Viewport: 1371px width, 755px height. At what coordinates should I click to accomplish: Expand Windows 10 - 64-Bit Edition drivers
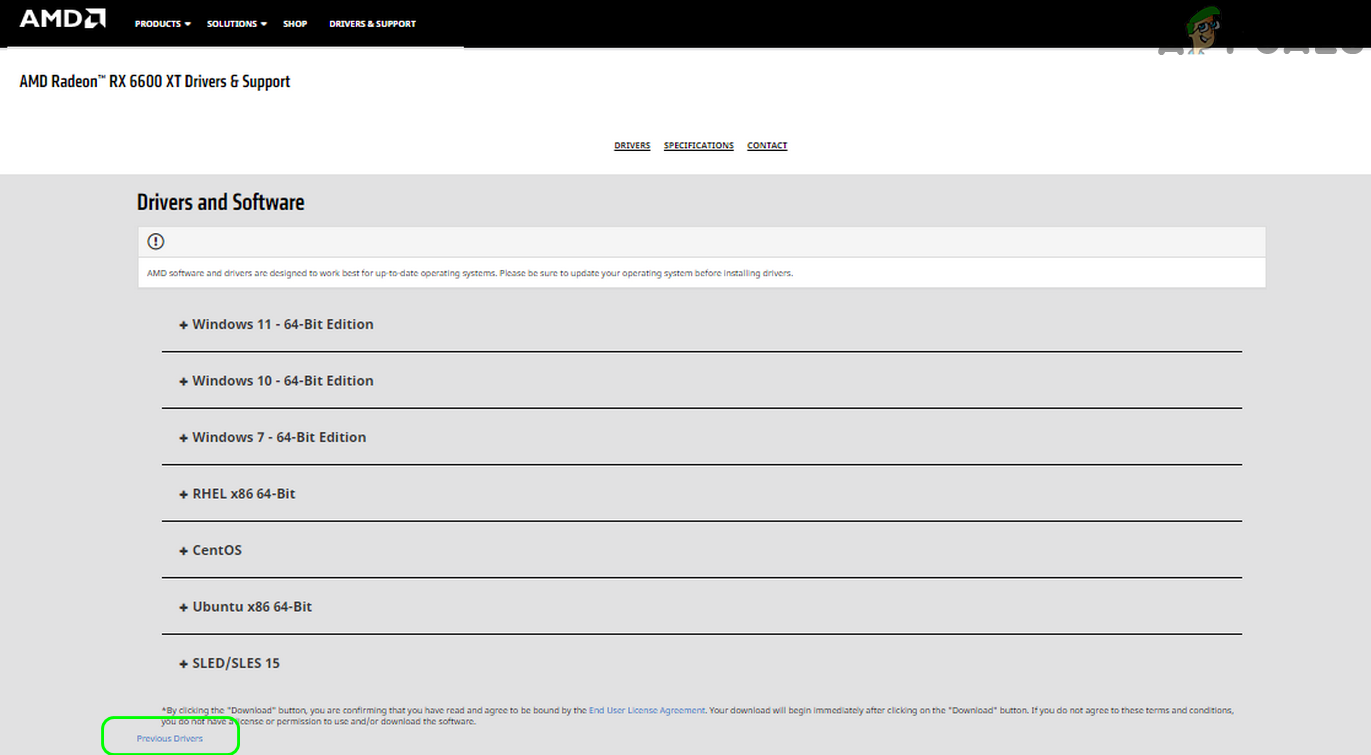coord(701,381)
